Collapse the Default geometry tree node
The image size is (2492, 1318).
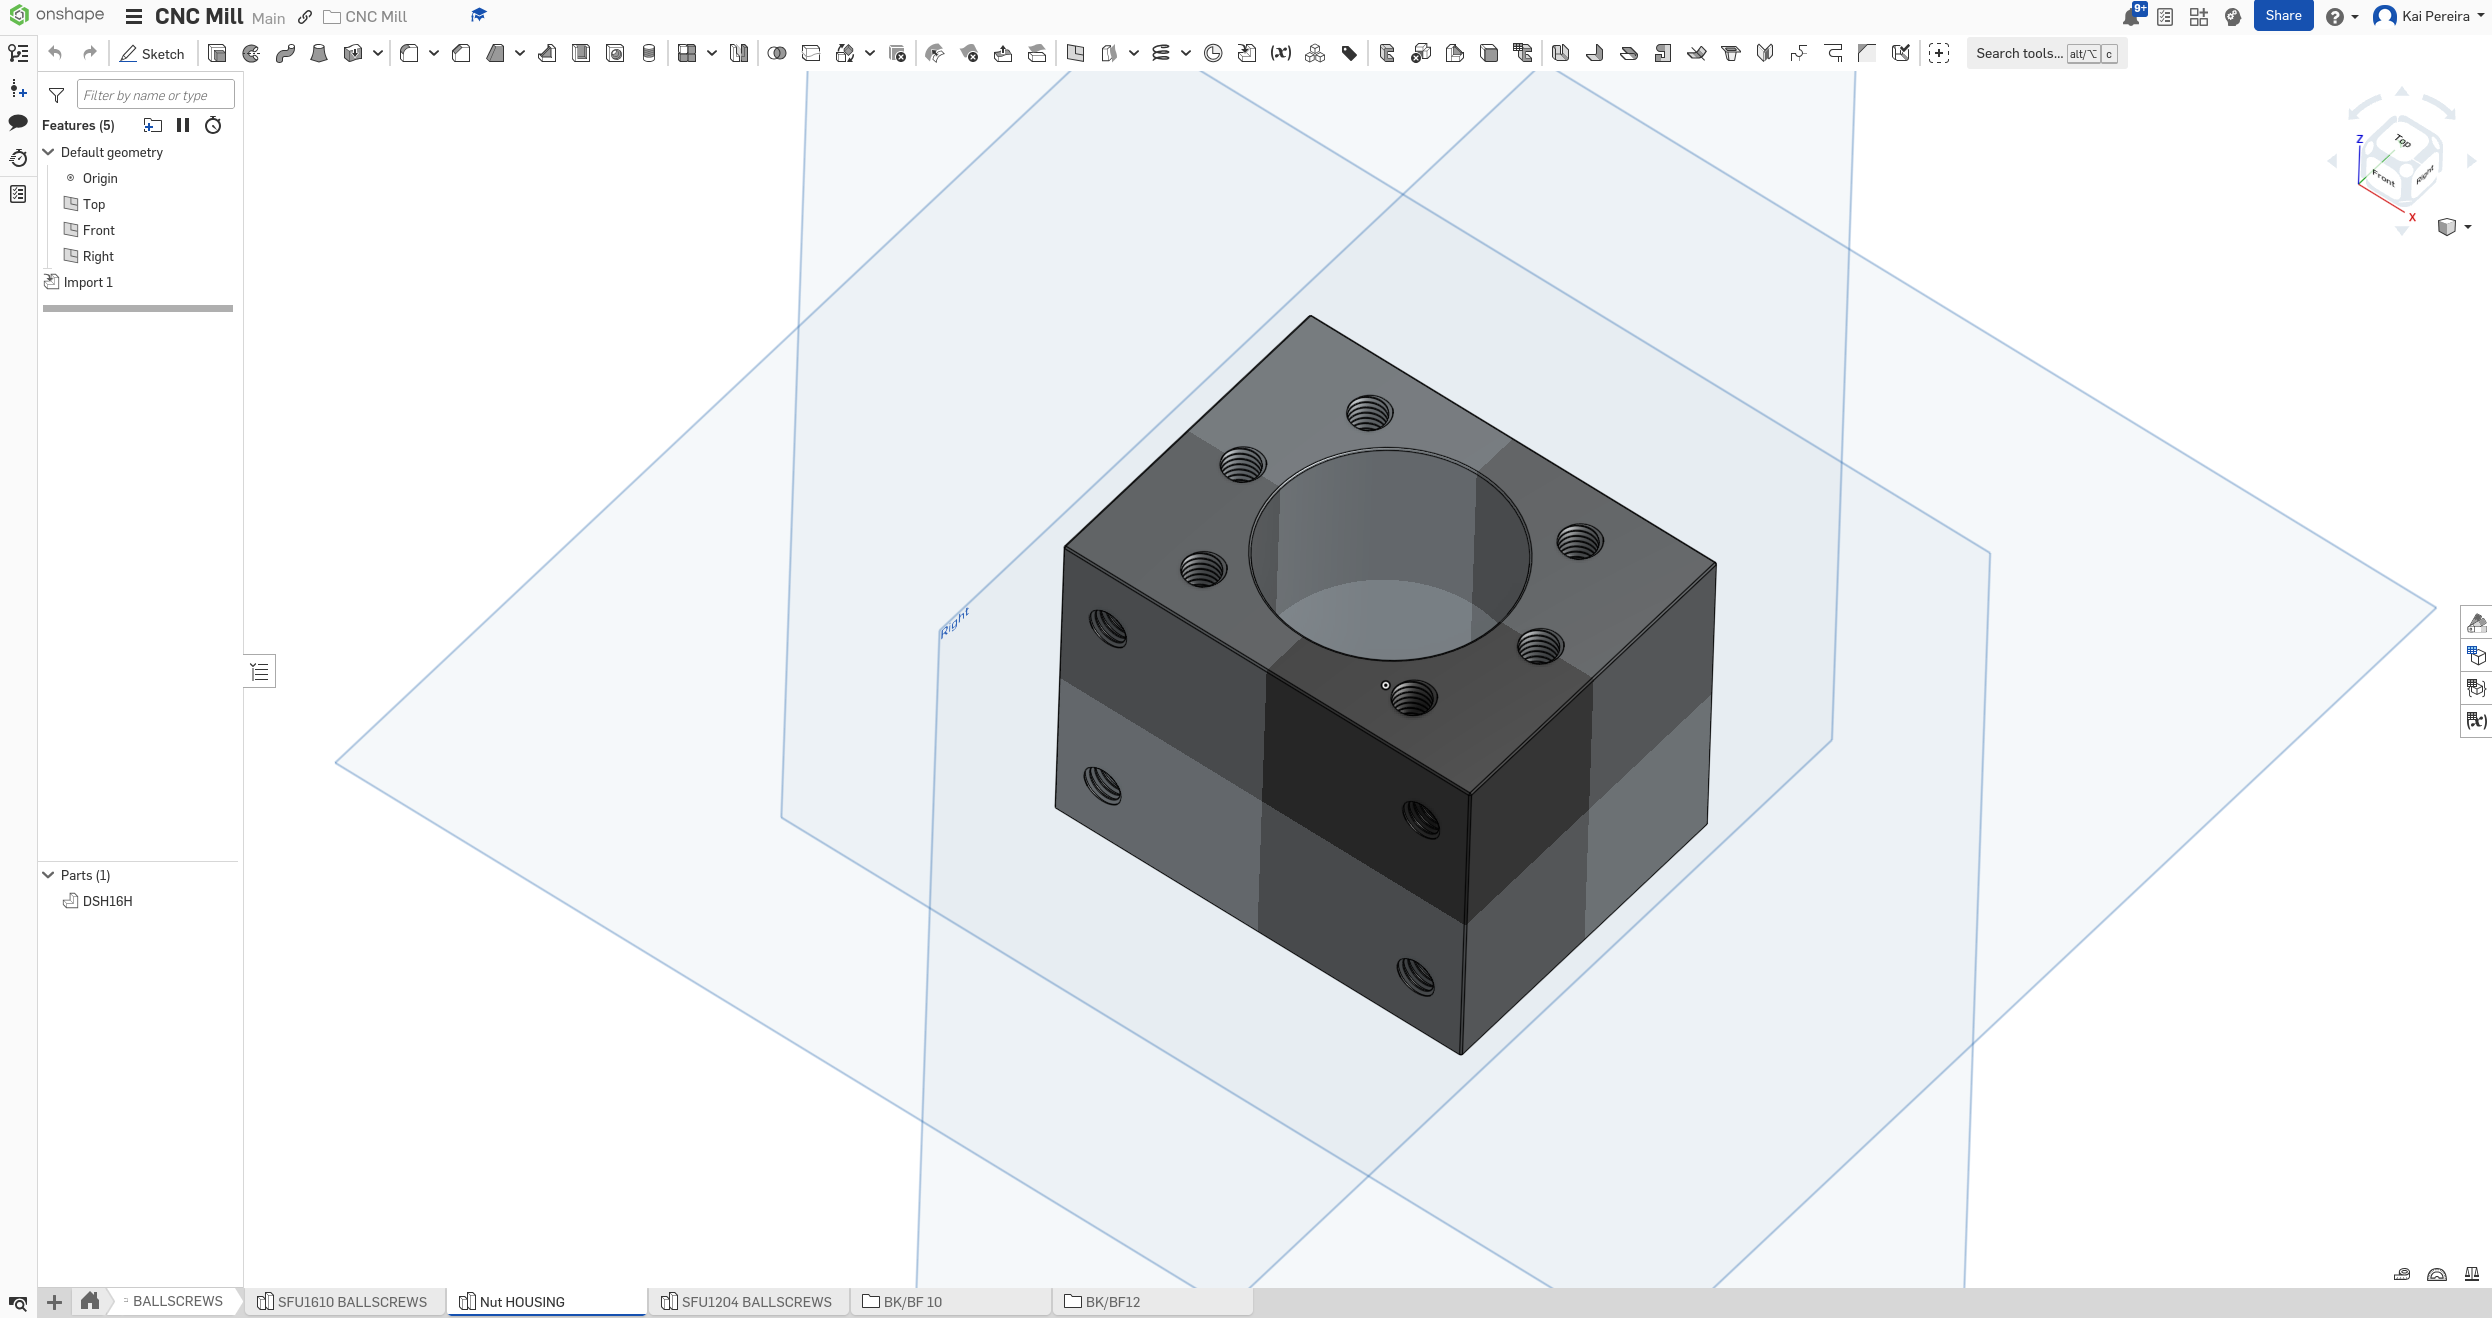(48, 152)
